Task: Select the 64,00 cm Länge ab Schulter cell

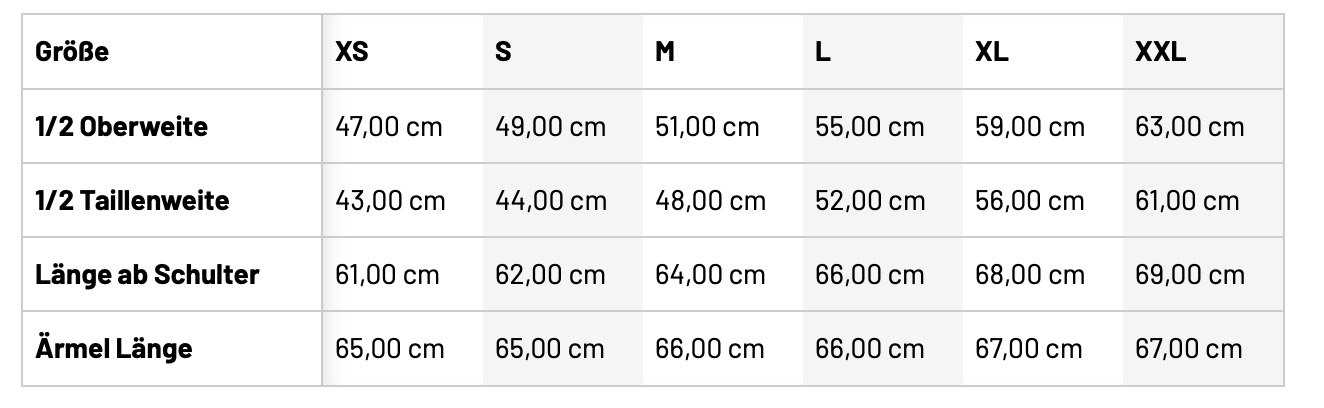Action: (x=710, y=274)
